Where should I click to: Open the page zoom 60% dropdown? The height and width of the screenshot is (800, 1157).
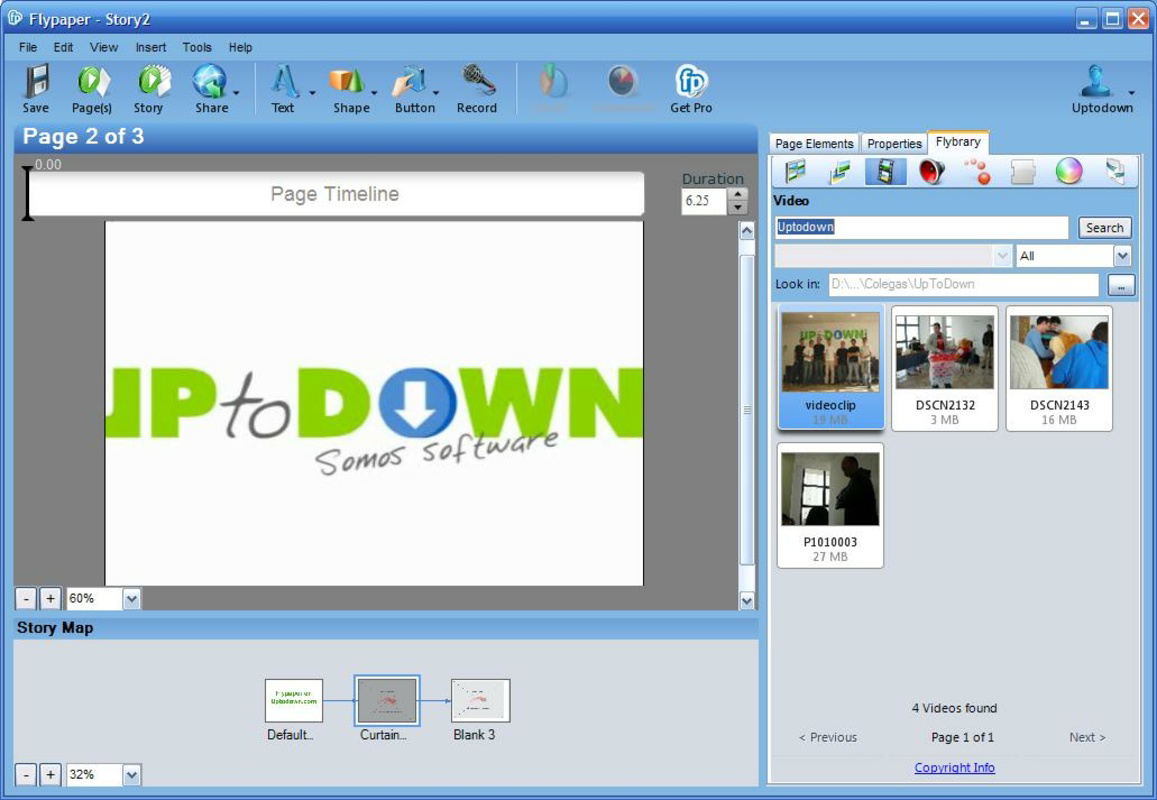(131, 599)
